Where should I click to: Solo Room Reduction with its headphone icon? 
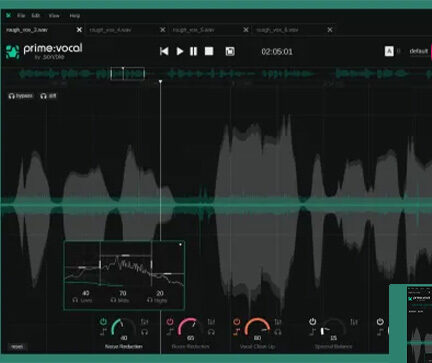pos(211,332)
